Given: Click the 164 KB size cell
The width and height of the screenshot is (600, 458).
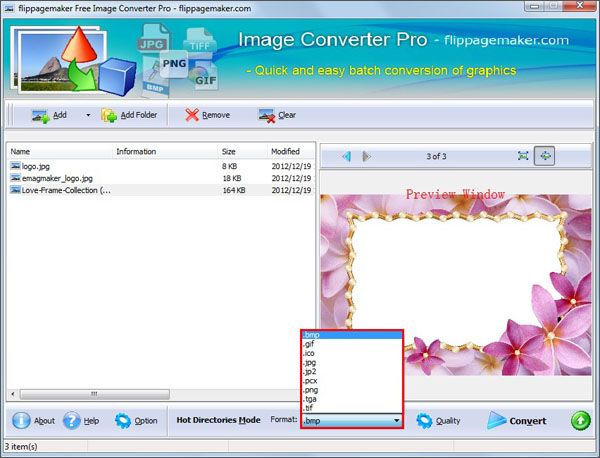Looking at the screenshot, I should tap(234, 190).
